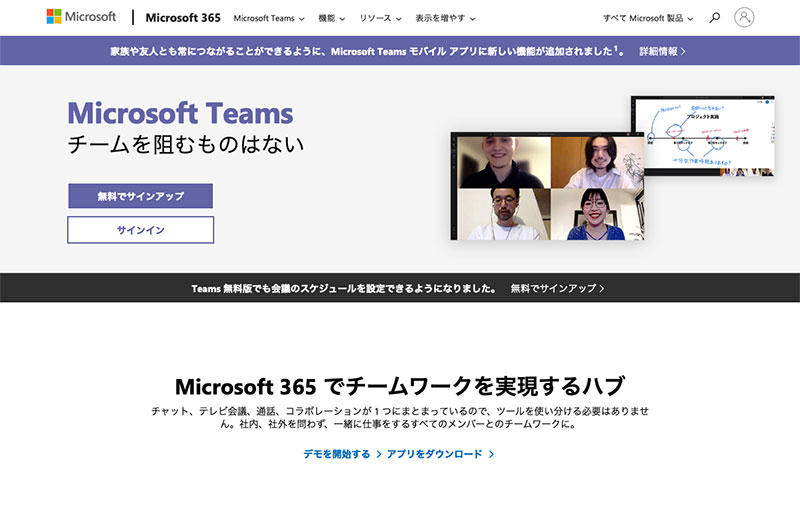Click the Microsoft Teams hero heading
Image resolution: width=800 pixels, height=507 pixels.
coord(180,113)
